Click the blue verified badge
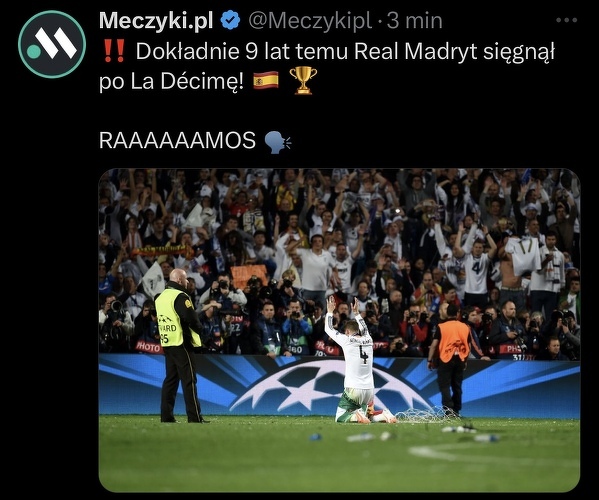 click(x=231, y=21)
